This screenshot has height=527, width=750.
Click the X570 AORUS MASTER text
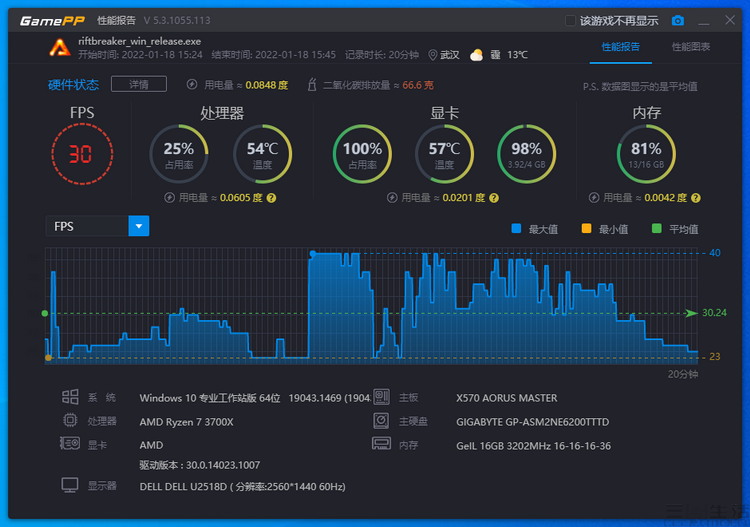click(x=507, y=398)
